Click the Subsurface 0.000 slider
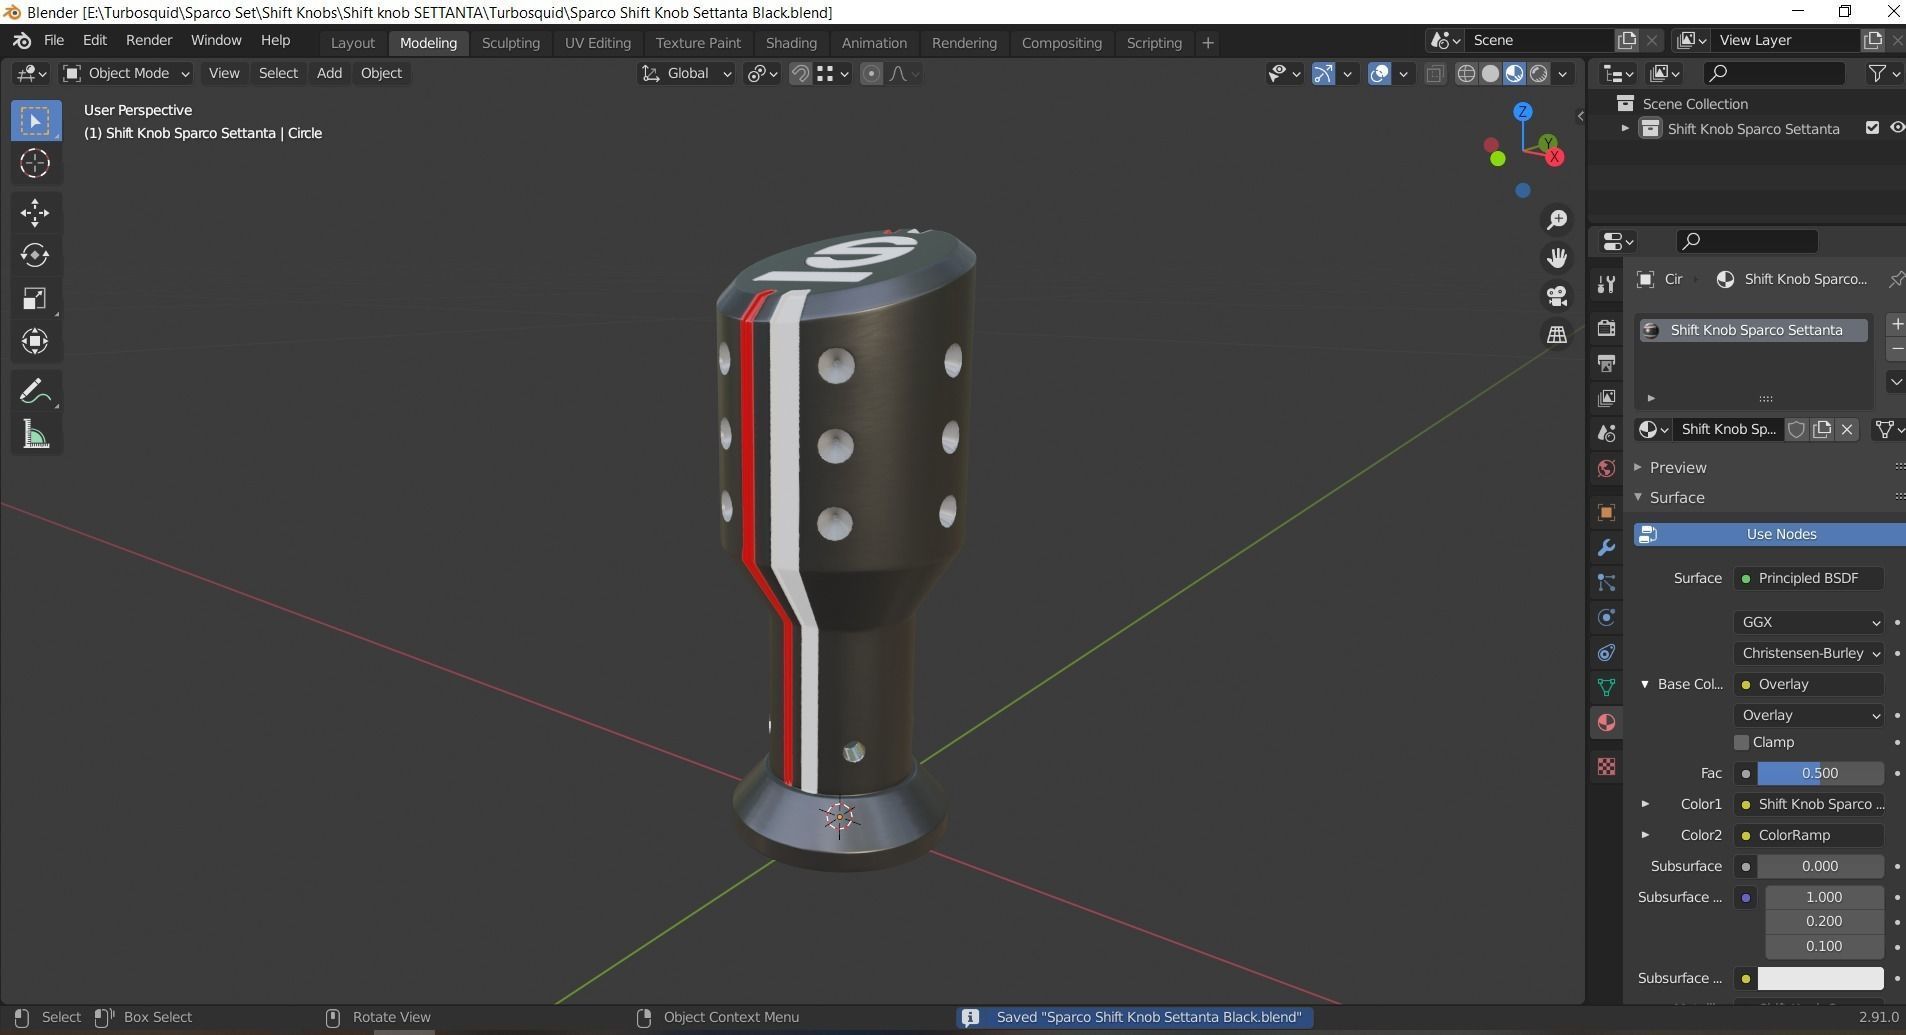 coord(1820,866)
